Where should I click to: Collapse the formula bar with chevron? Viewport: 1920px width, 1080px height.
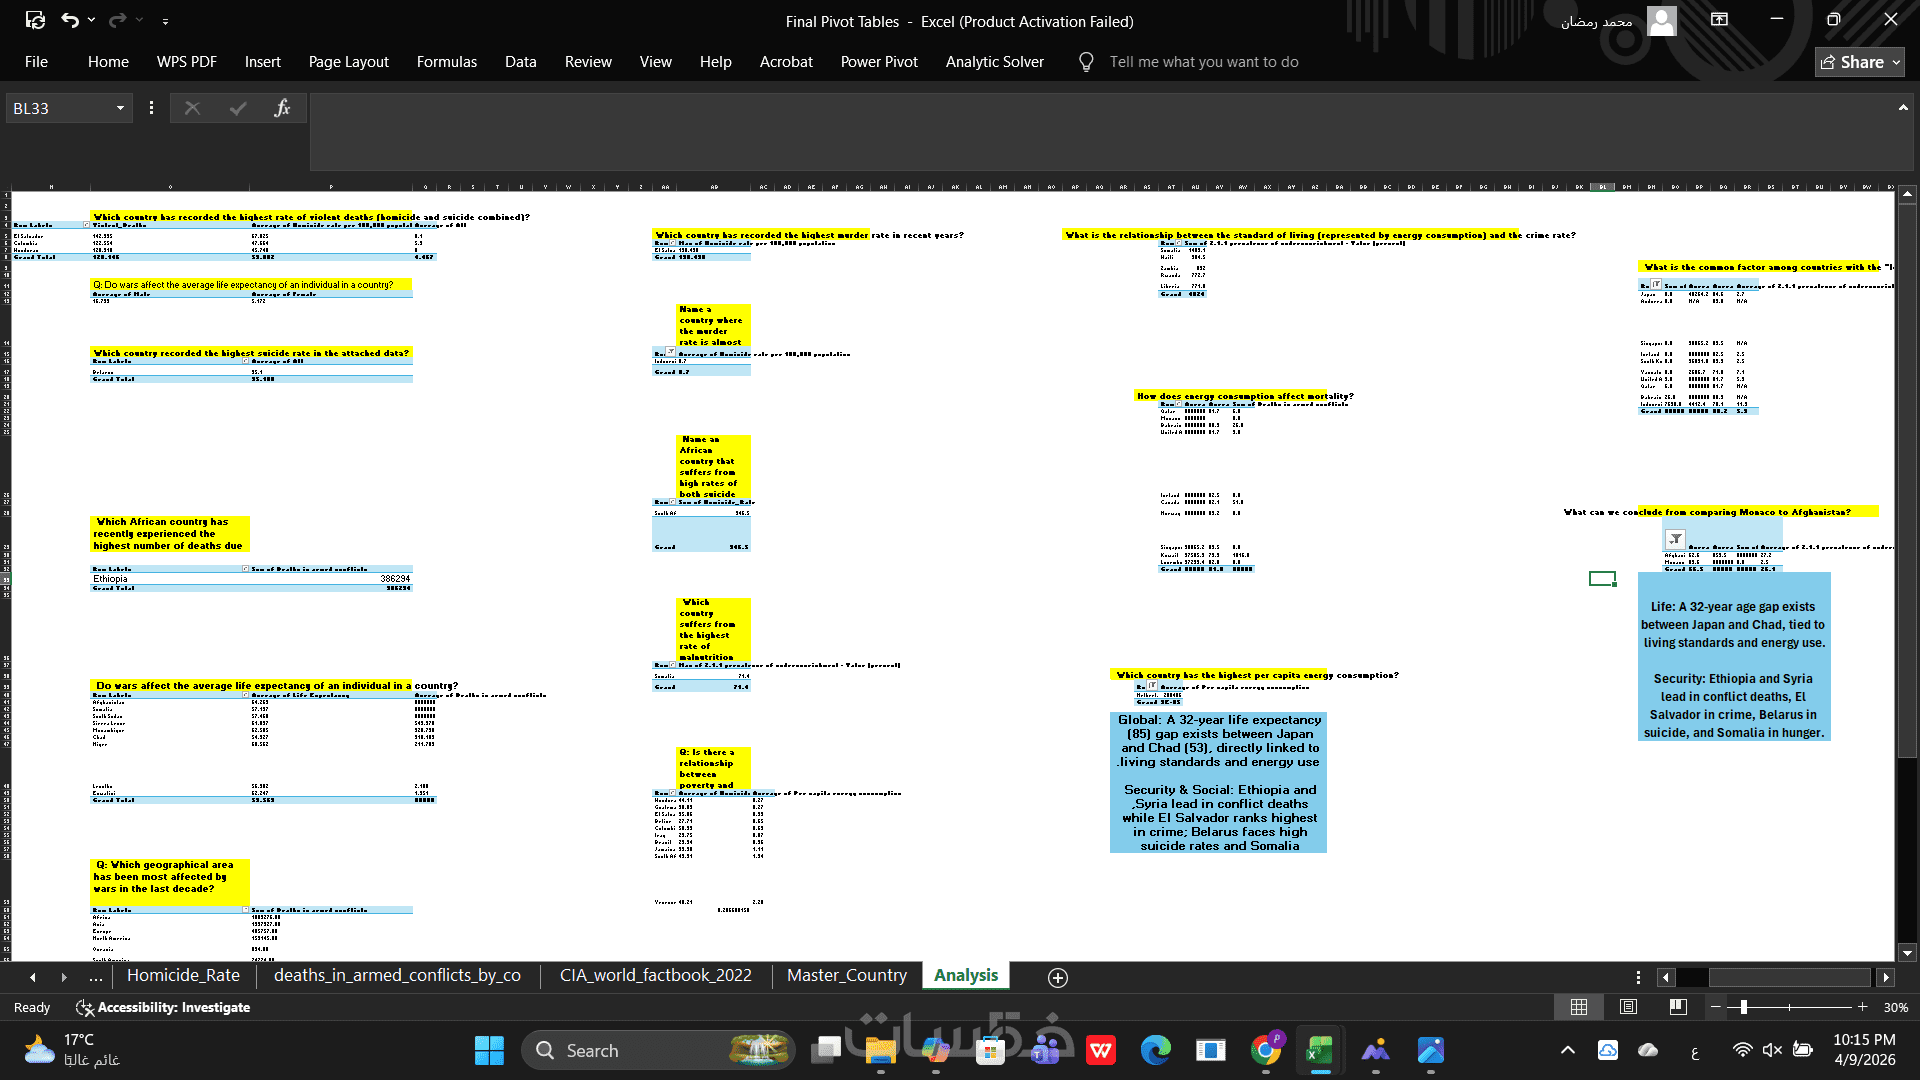(1903, 108)
